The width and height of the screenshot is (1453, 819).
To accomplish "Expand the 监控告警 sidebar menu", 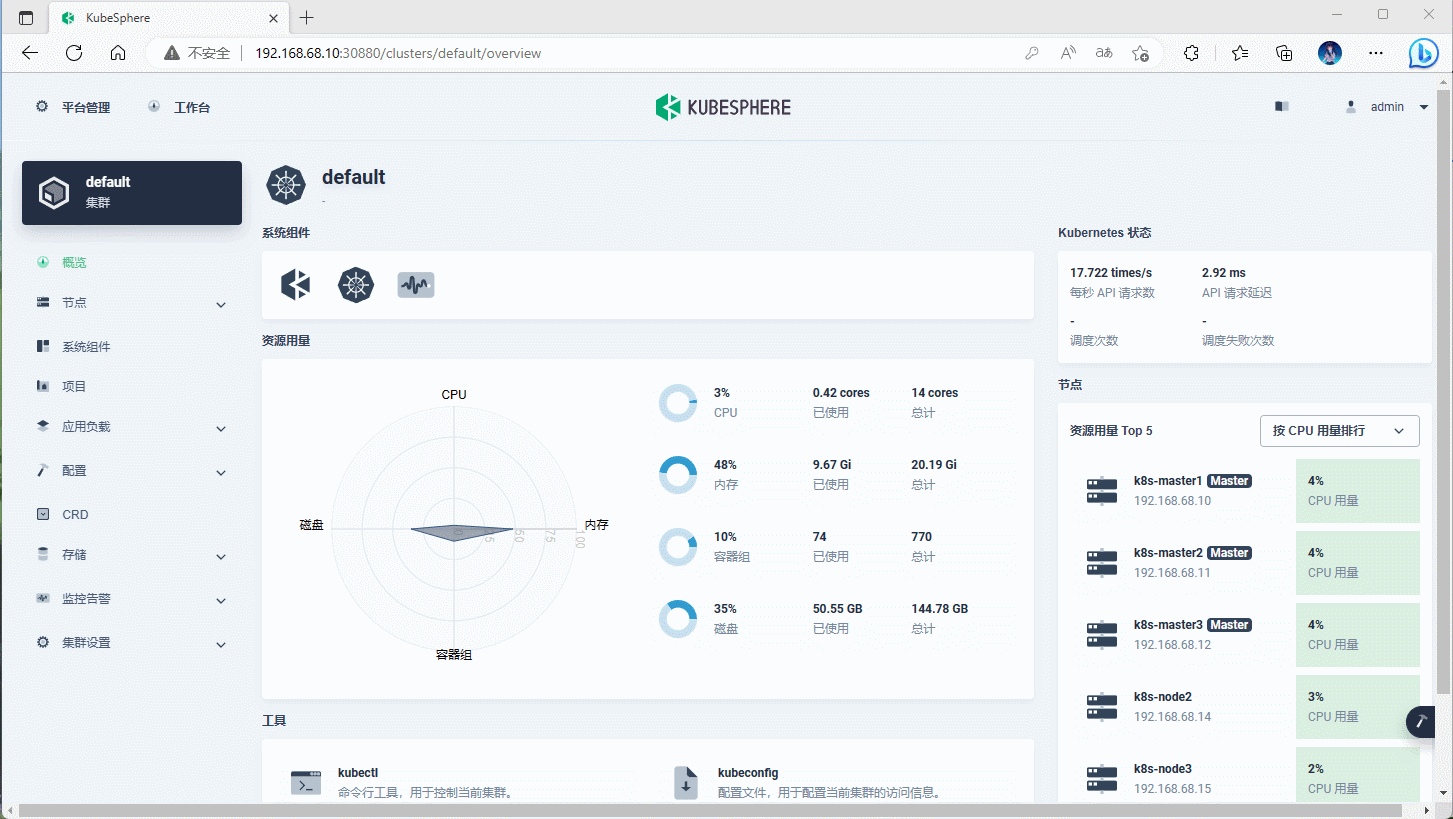I will [x=221, y=601].
